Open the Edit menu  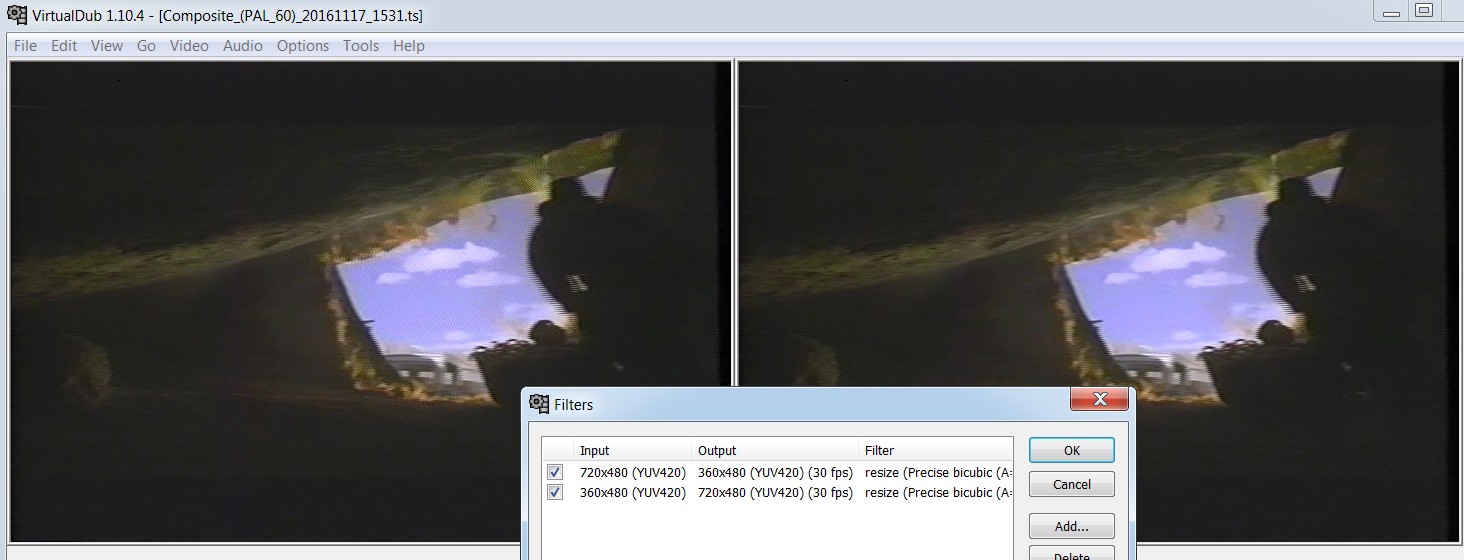(x=64, y=46)
